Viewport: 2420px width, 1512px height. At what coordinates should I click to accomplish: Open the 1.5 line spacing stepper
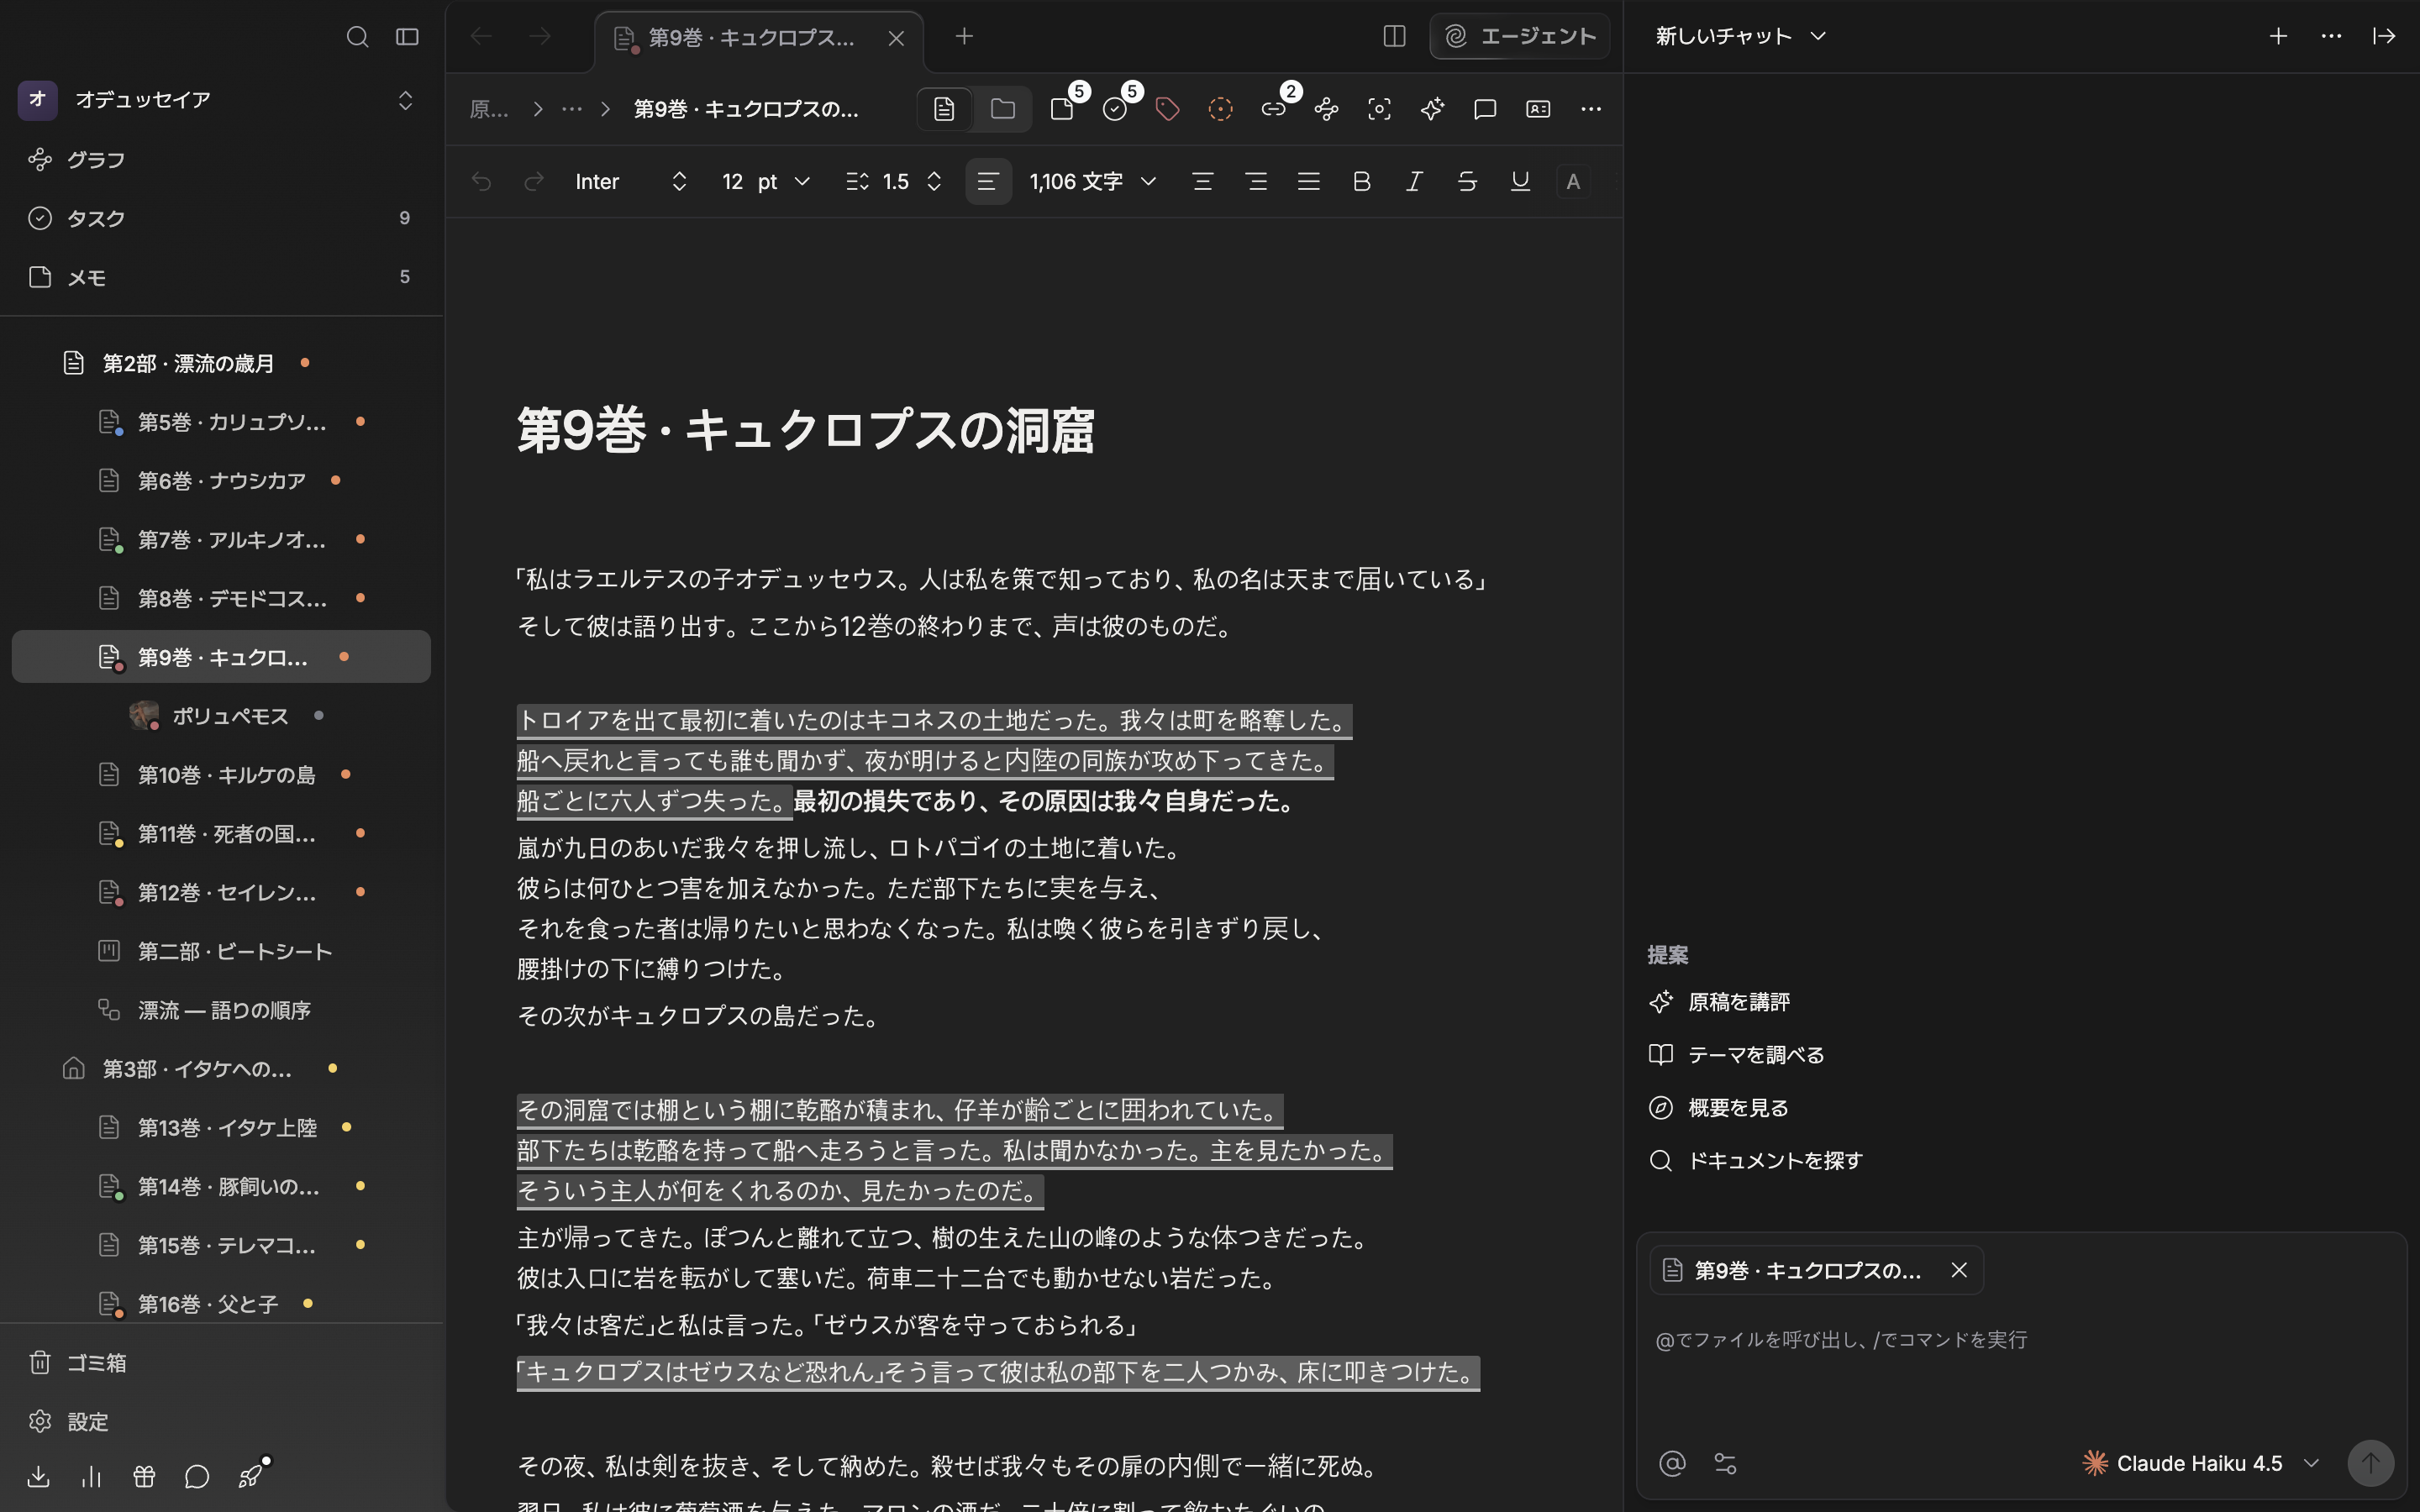coord(894,181)
